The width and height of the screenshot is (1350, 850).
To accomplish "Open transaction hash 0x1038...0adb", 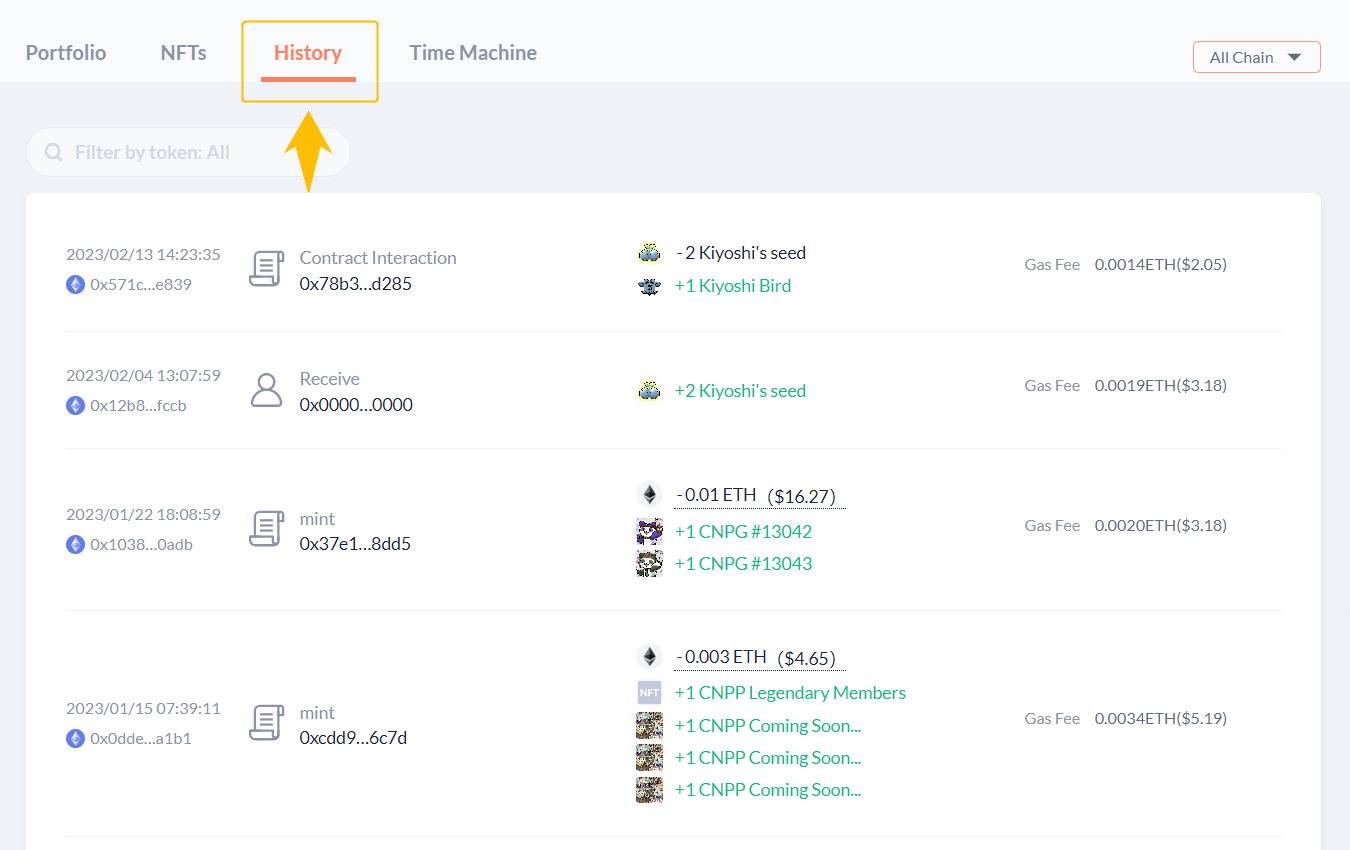I will (141, 544).
